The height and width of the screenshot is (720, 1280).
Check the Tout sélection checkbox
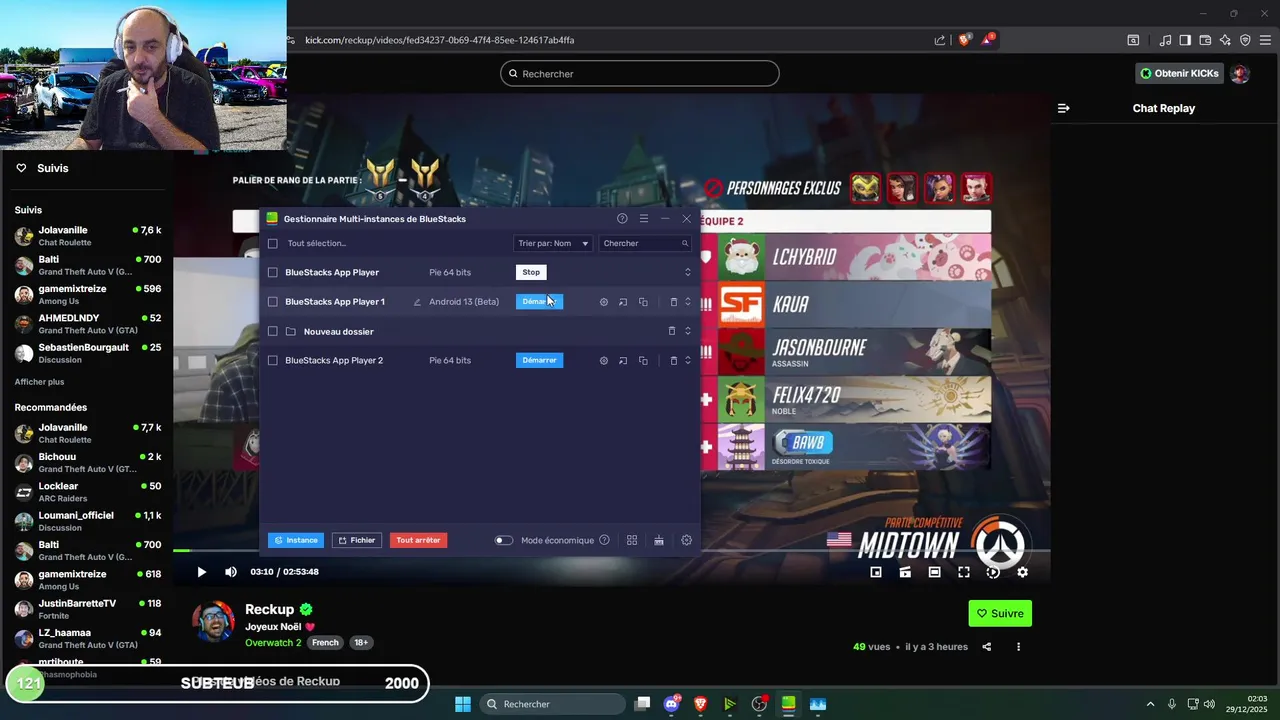(x=272, y=243)
